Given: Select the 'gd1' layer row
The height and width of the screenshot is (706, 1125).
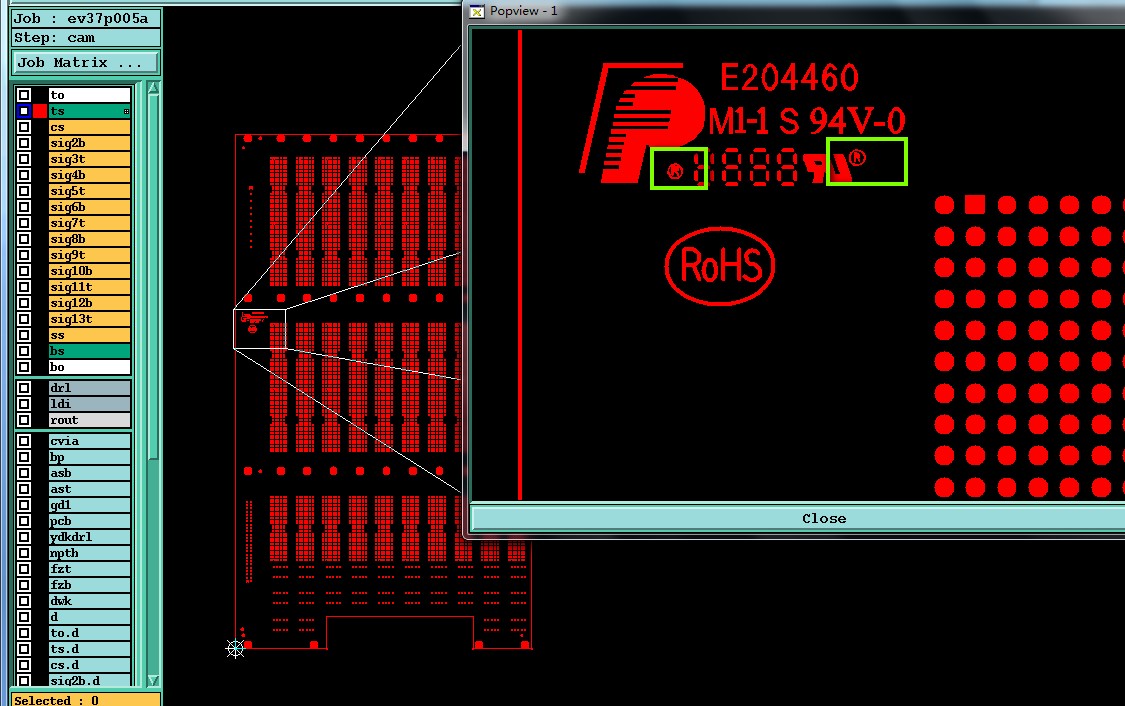Looking at the screenshot, I should (90, 505).
